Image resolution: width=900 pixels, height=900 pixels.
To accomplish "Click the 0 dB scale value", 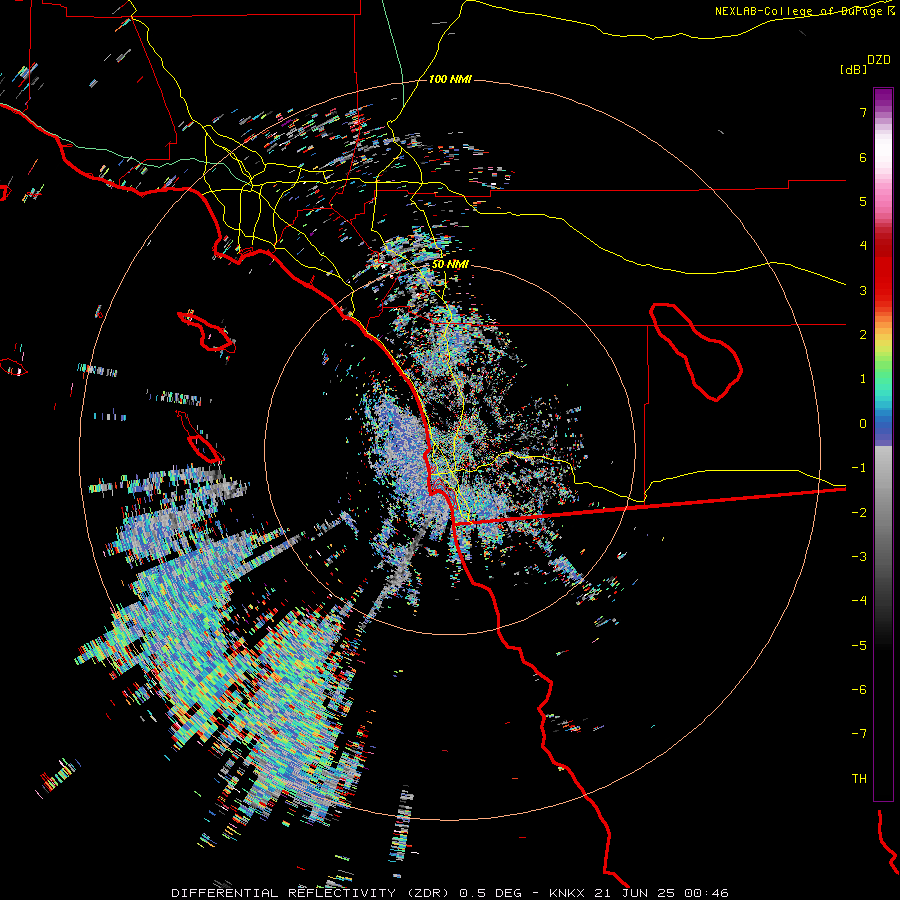I will coord(863,424).
